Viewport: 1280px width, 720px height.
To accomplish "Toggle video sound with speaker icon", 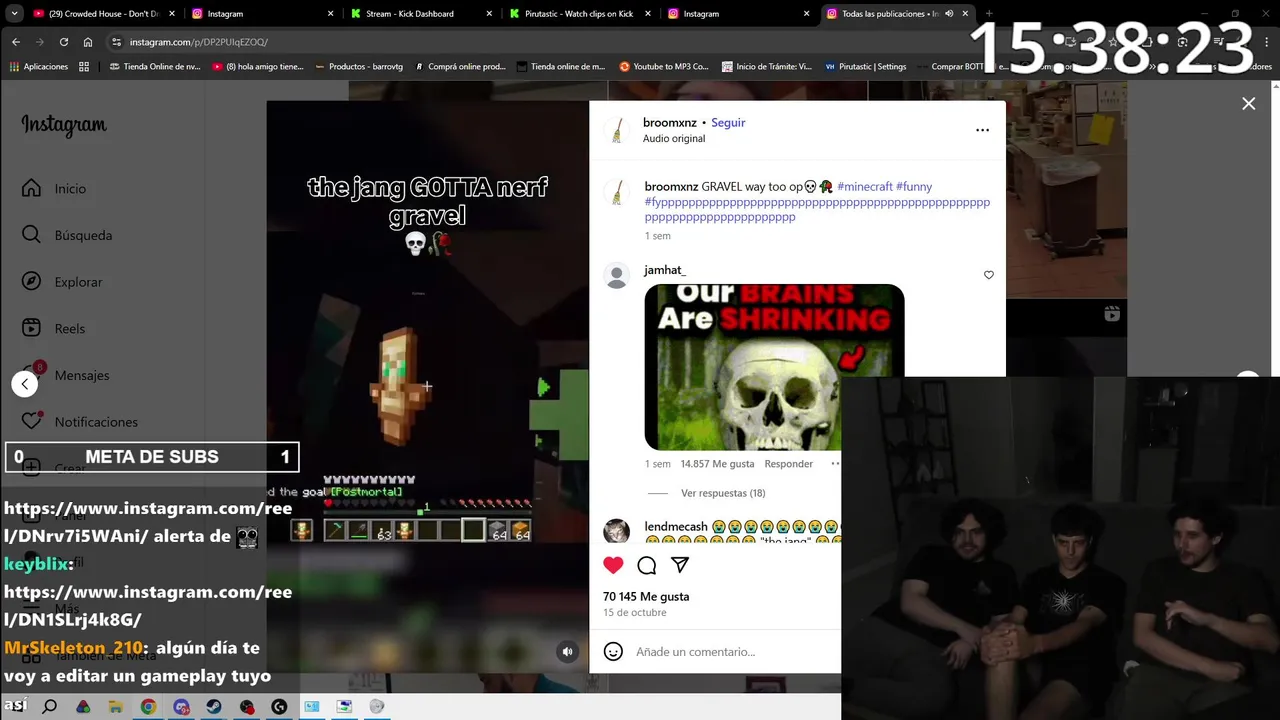I will 567,651.
